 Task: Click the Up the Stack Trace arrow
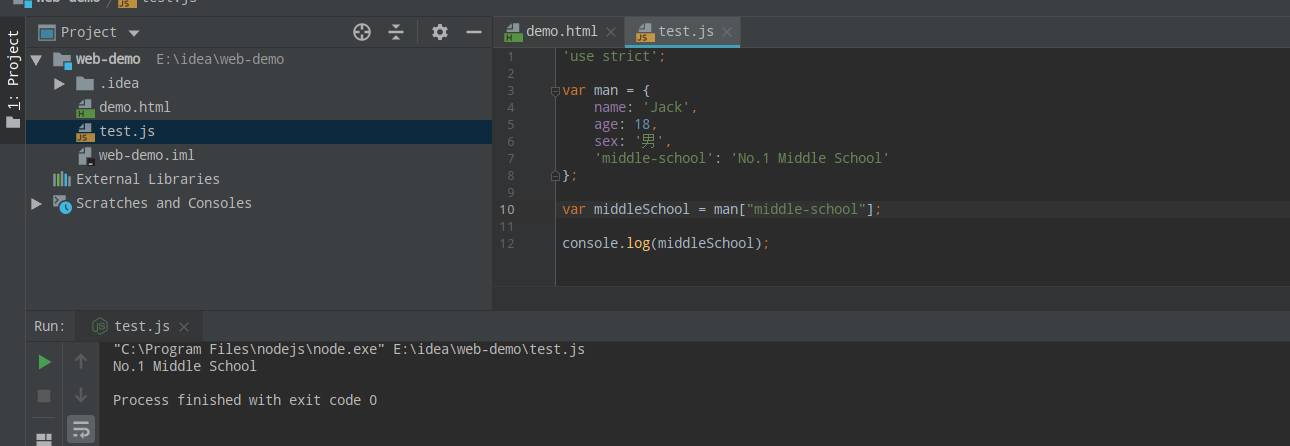click(81, 362)
